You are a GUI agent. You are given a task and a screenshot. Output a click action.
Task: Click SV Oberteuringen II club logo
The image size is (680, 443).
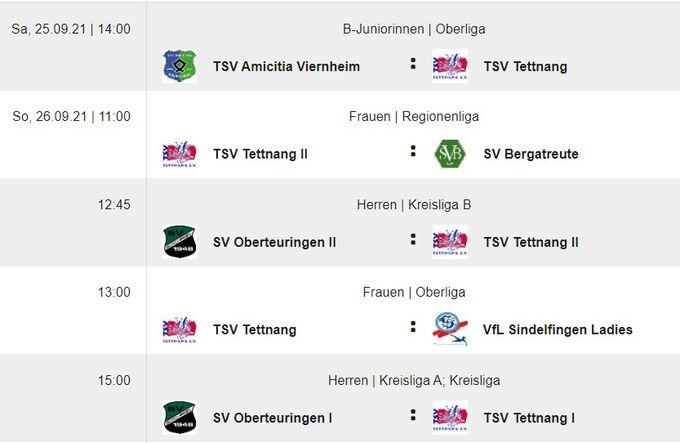179,242
